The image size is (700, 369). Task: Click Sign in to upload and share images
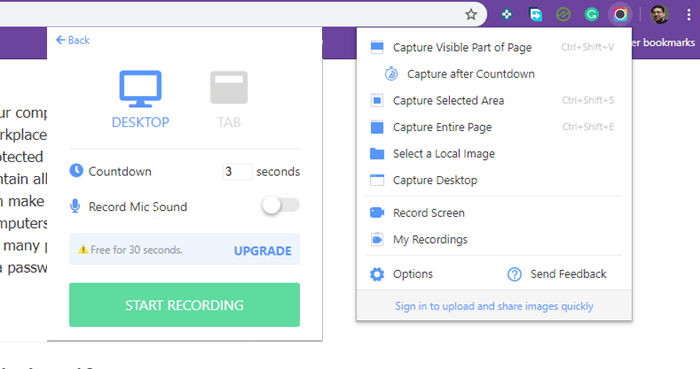494,307
